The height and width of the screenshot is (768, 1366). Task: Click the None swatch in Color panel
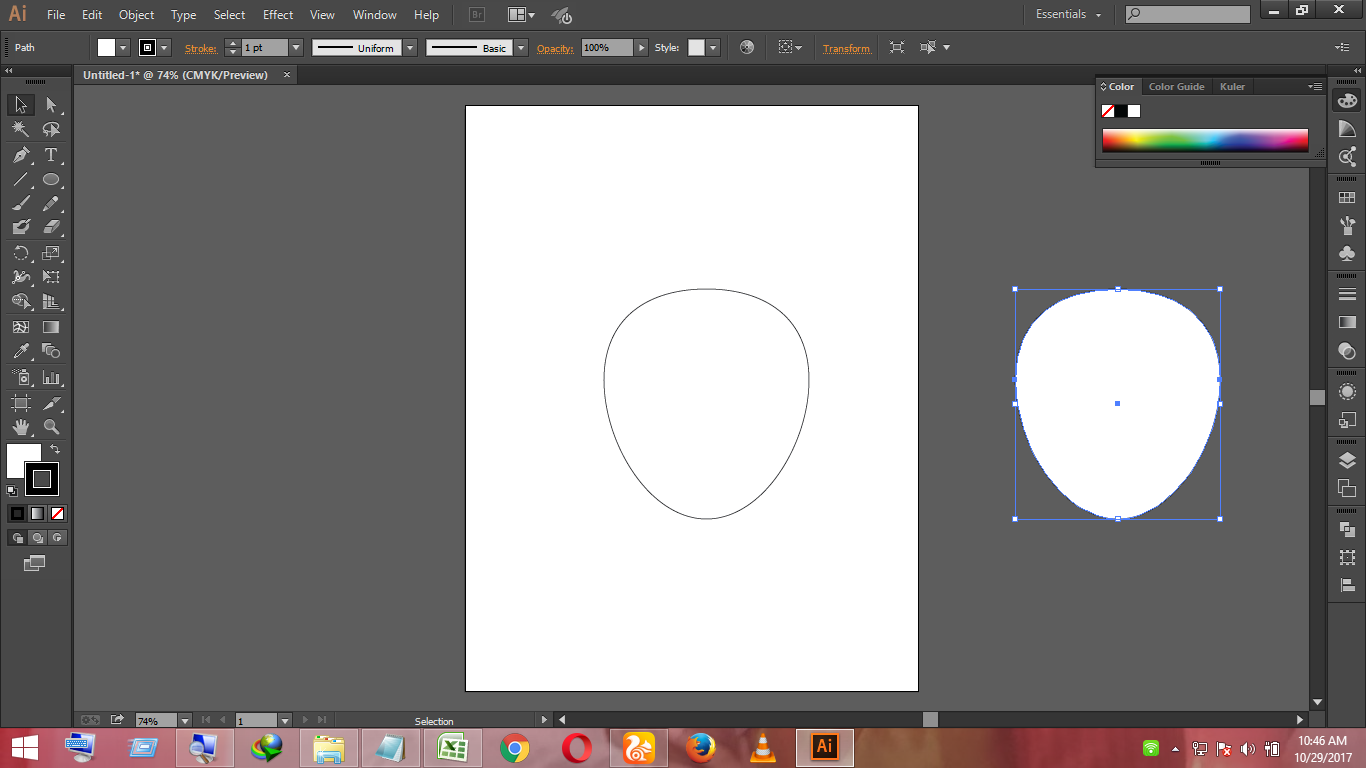(x=1107, y=111)
